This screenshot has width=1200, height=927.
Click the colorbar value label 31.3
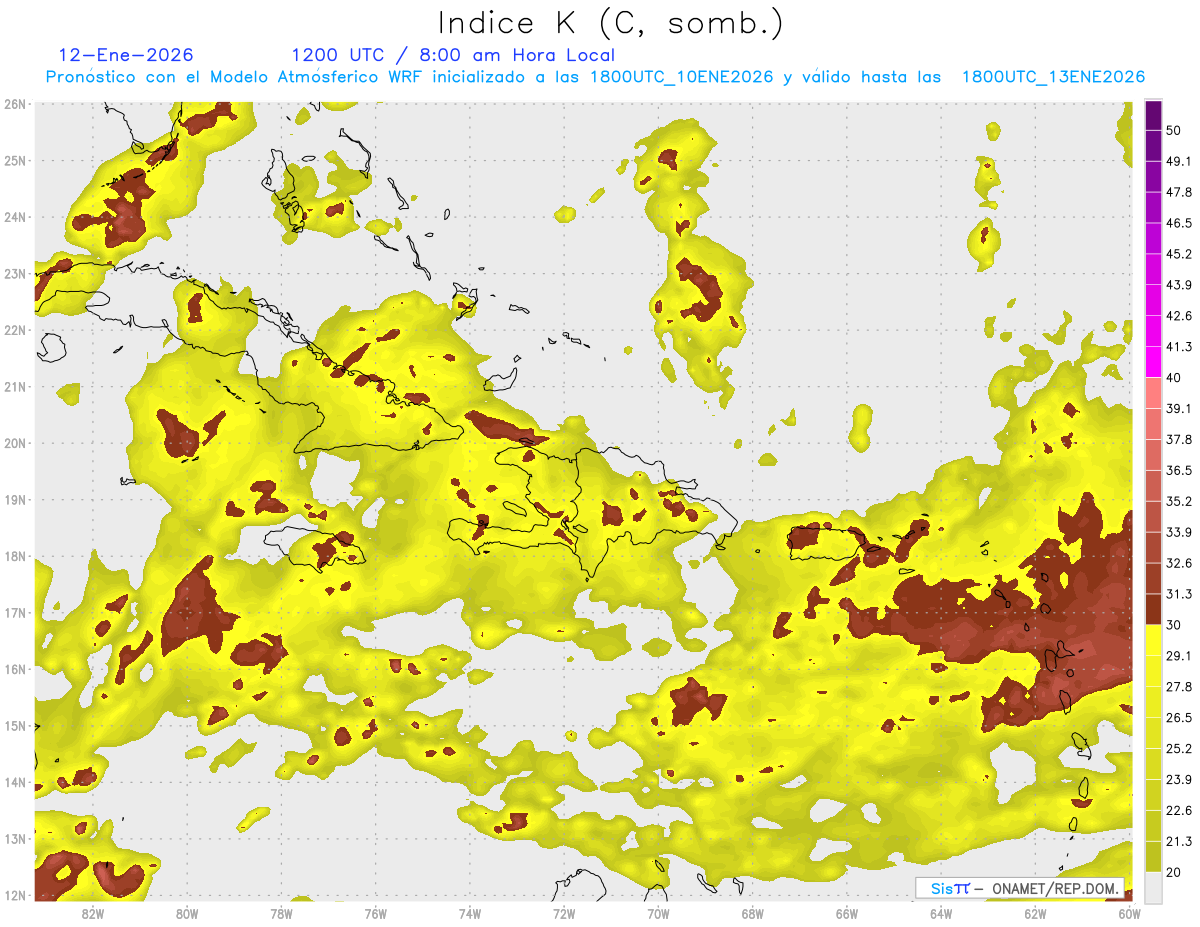pos(1179,594)
